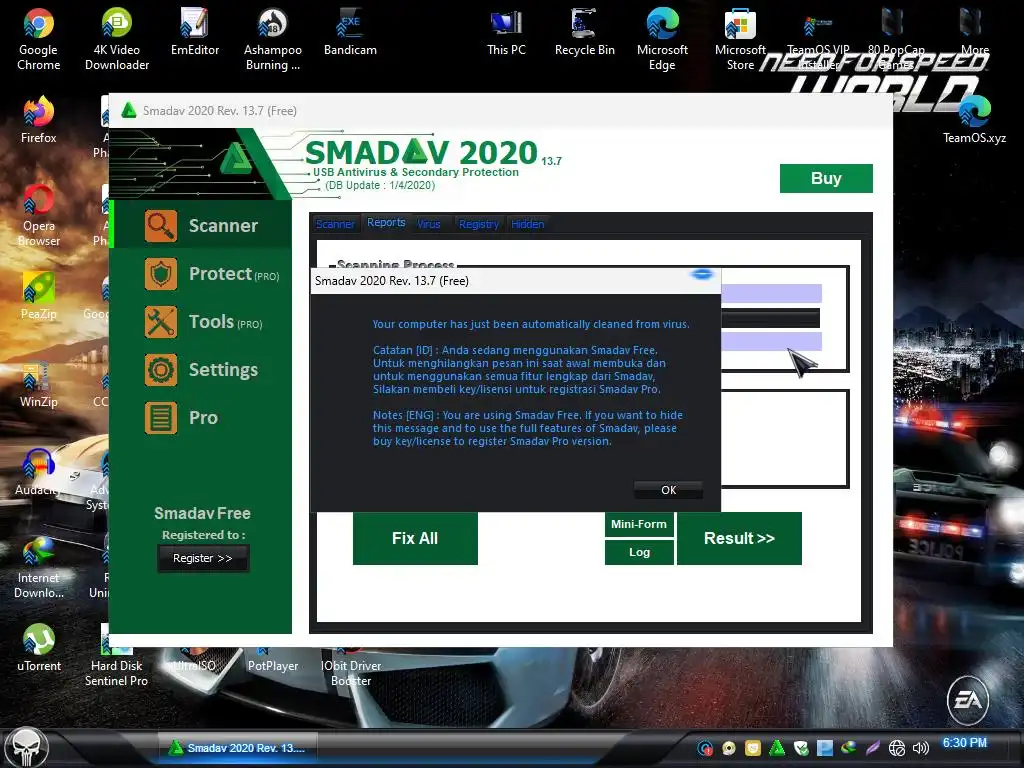The width and height of the screenshot is (1024, 768).
Task: Click the Mini-Form button
Action: point(639,524)
